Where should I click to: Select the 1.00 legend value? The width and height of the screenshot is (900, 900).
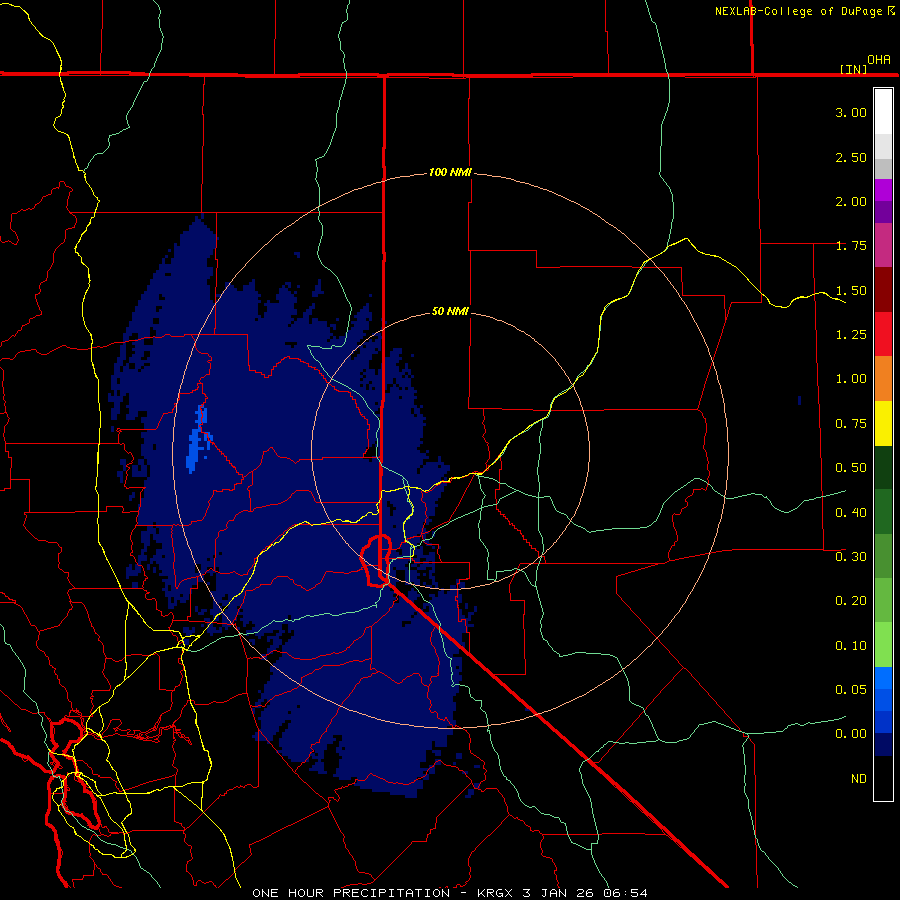851,379
